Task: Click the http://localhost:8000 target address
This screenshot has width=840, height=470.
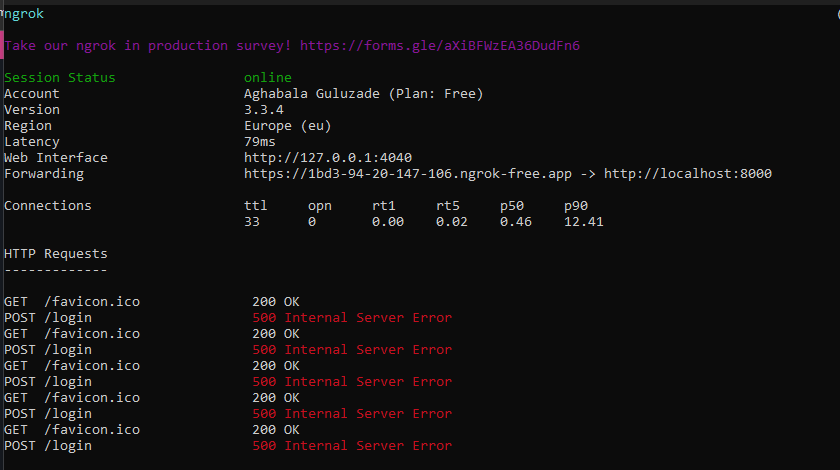Action: [688, 174]
